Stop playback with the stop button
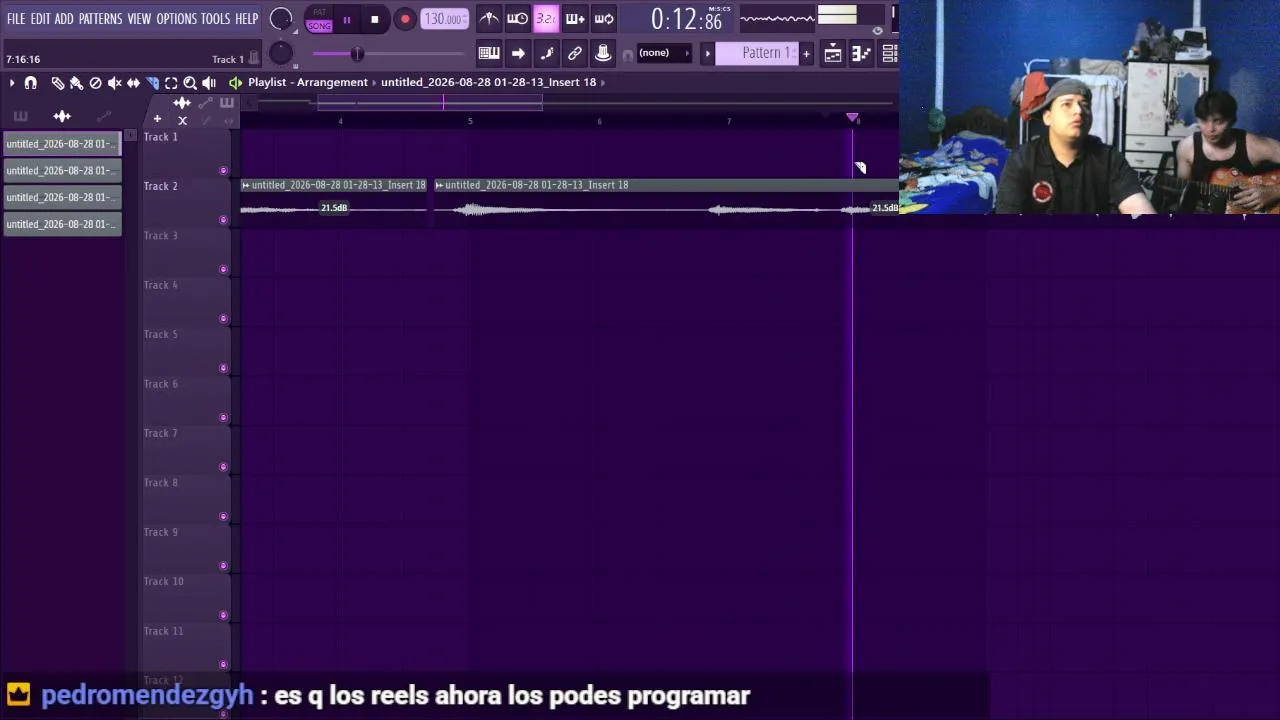The image size is (1280, 720). tap(374, 19)
